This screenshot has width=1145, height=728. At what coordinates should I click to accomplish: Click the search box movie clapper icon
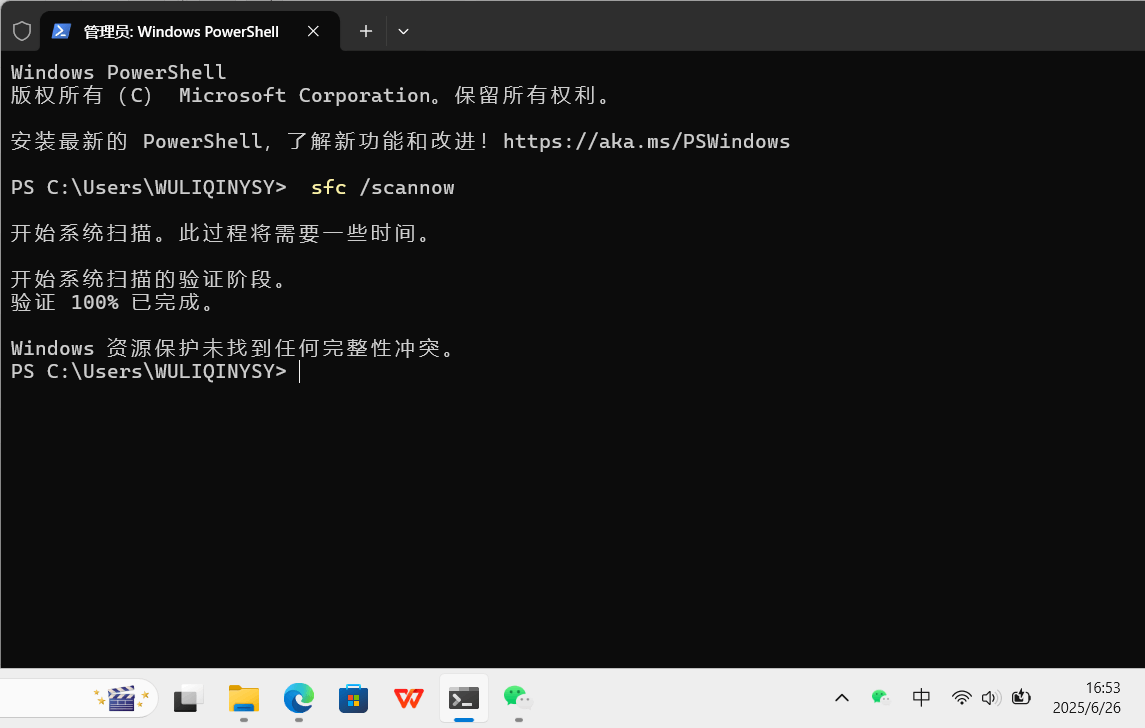point(121,698)
